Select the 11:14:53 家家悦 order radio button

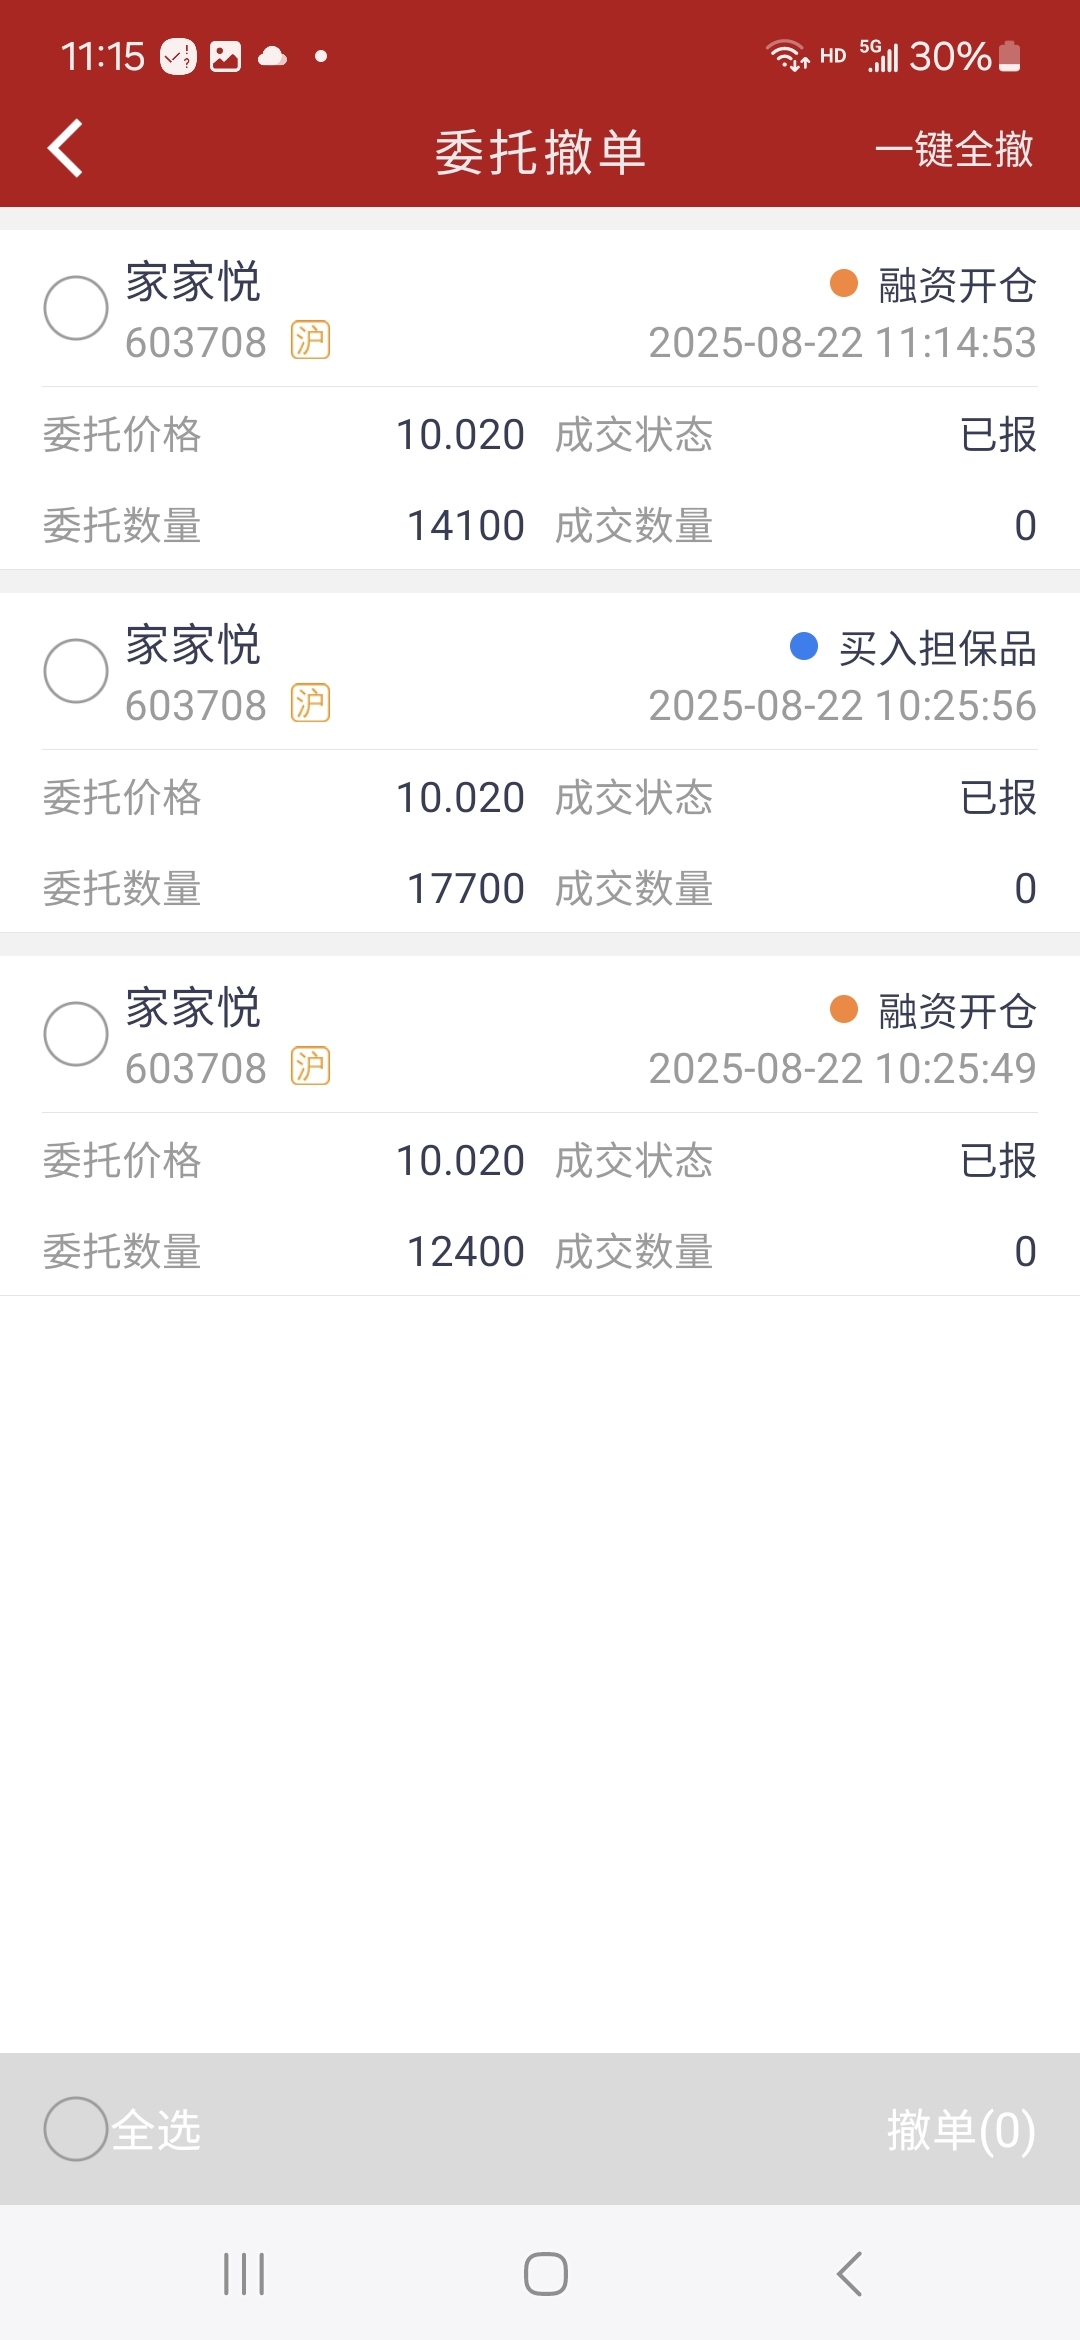click(x=76, y=308)
